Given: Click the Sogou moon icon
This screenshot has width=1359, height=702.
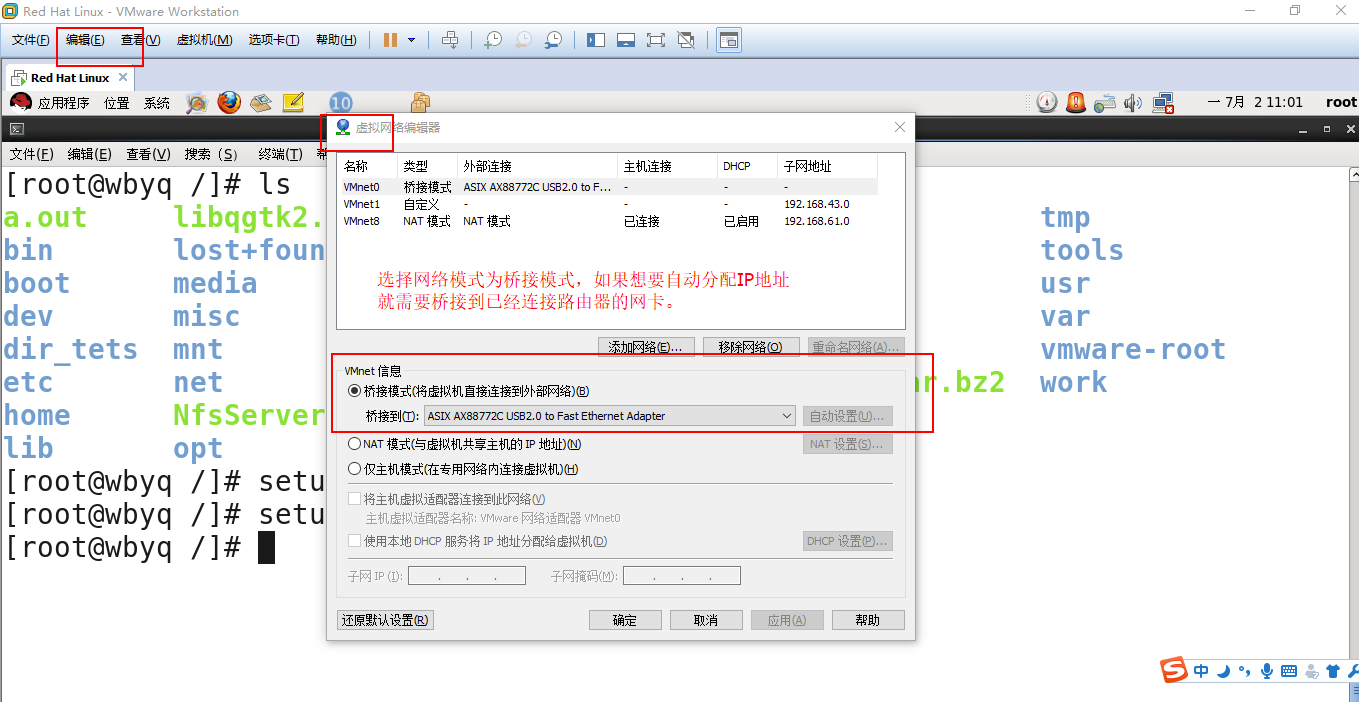Looking at the screenshot, I should click(1223, 671).
